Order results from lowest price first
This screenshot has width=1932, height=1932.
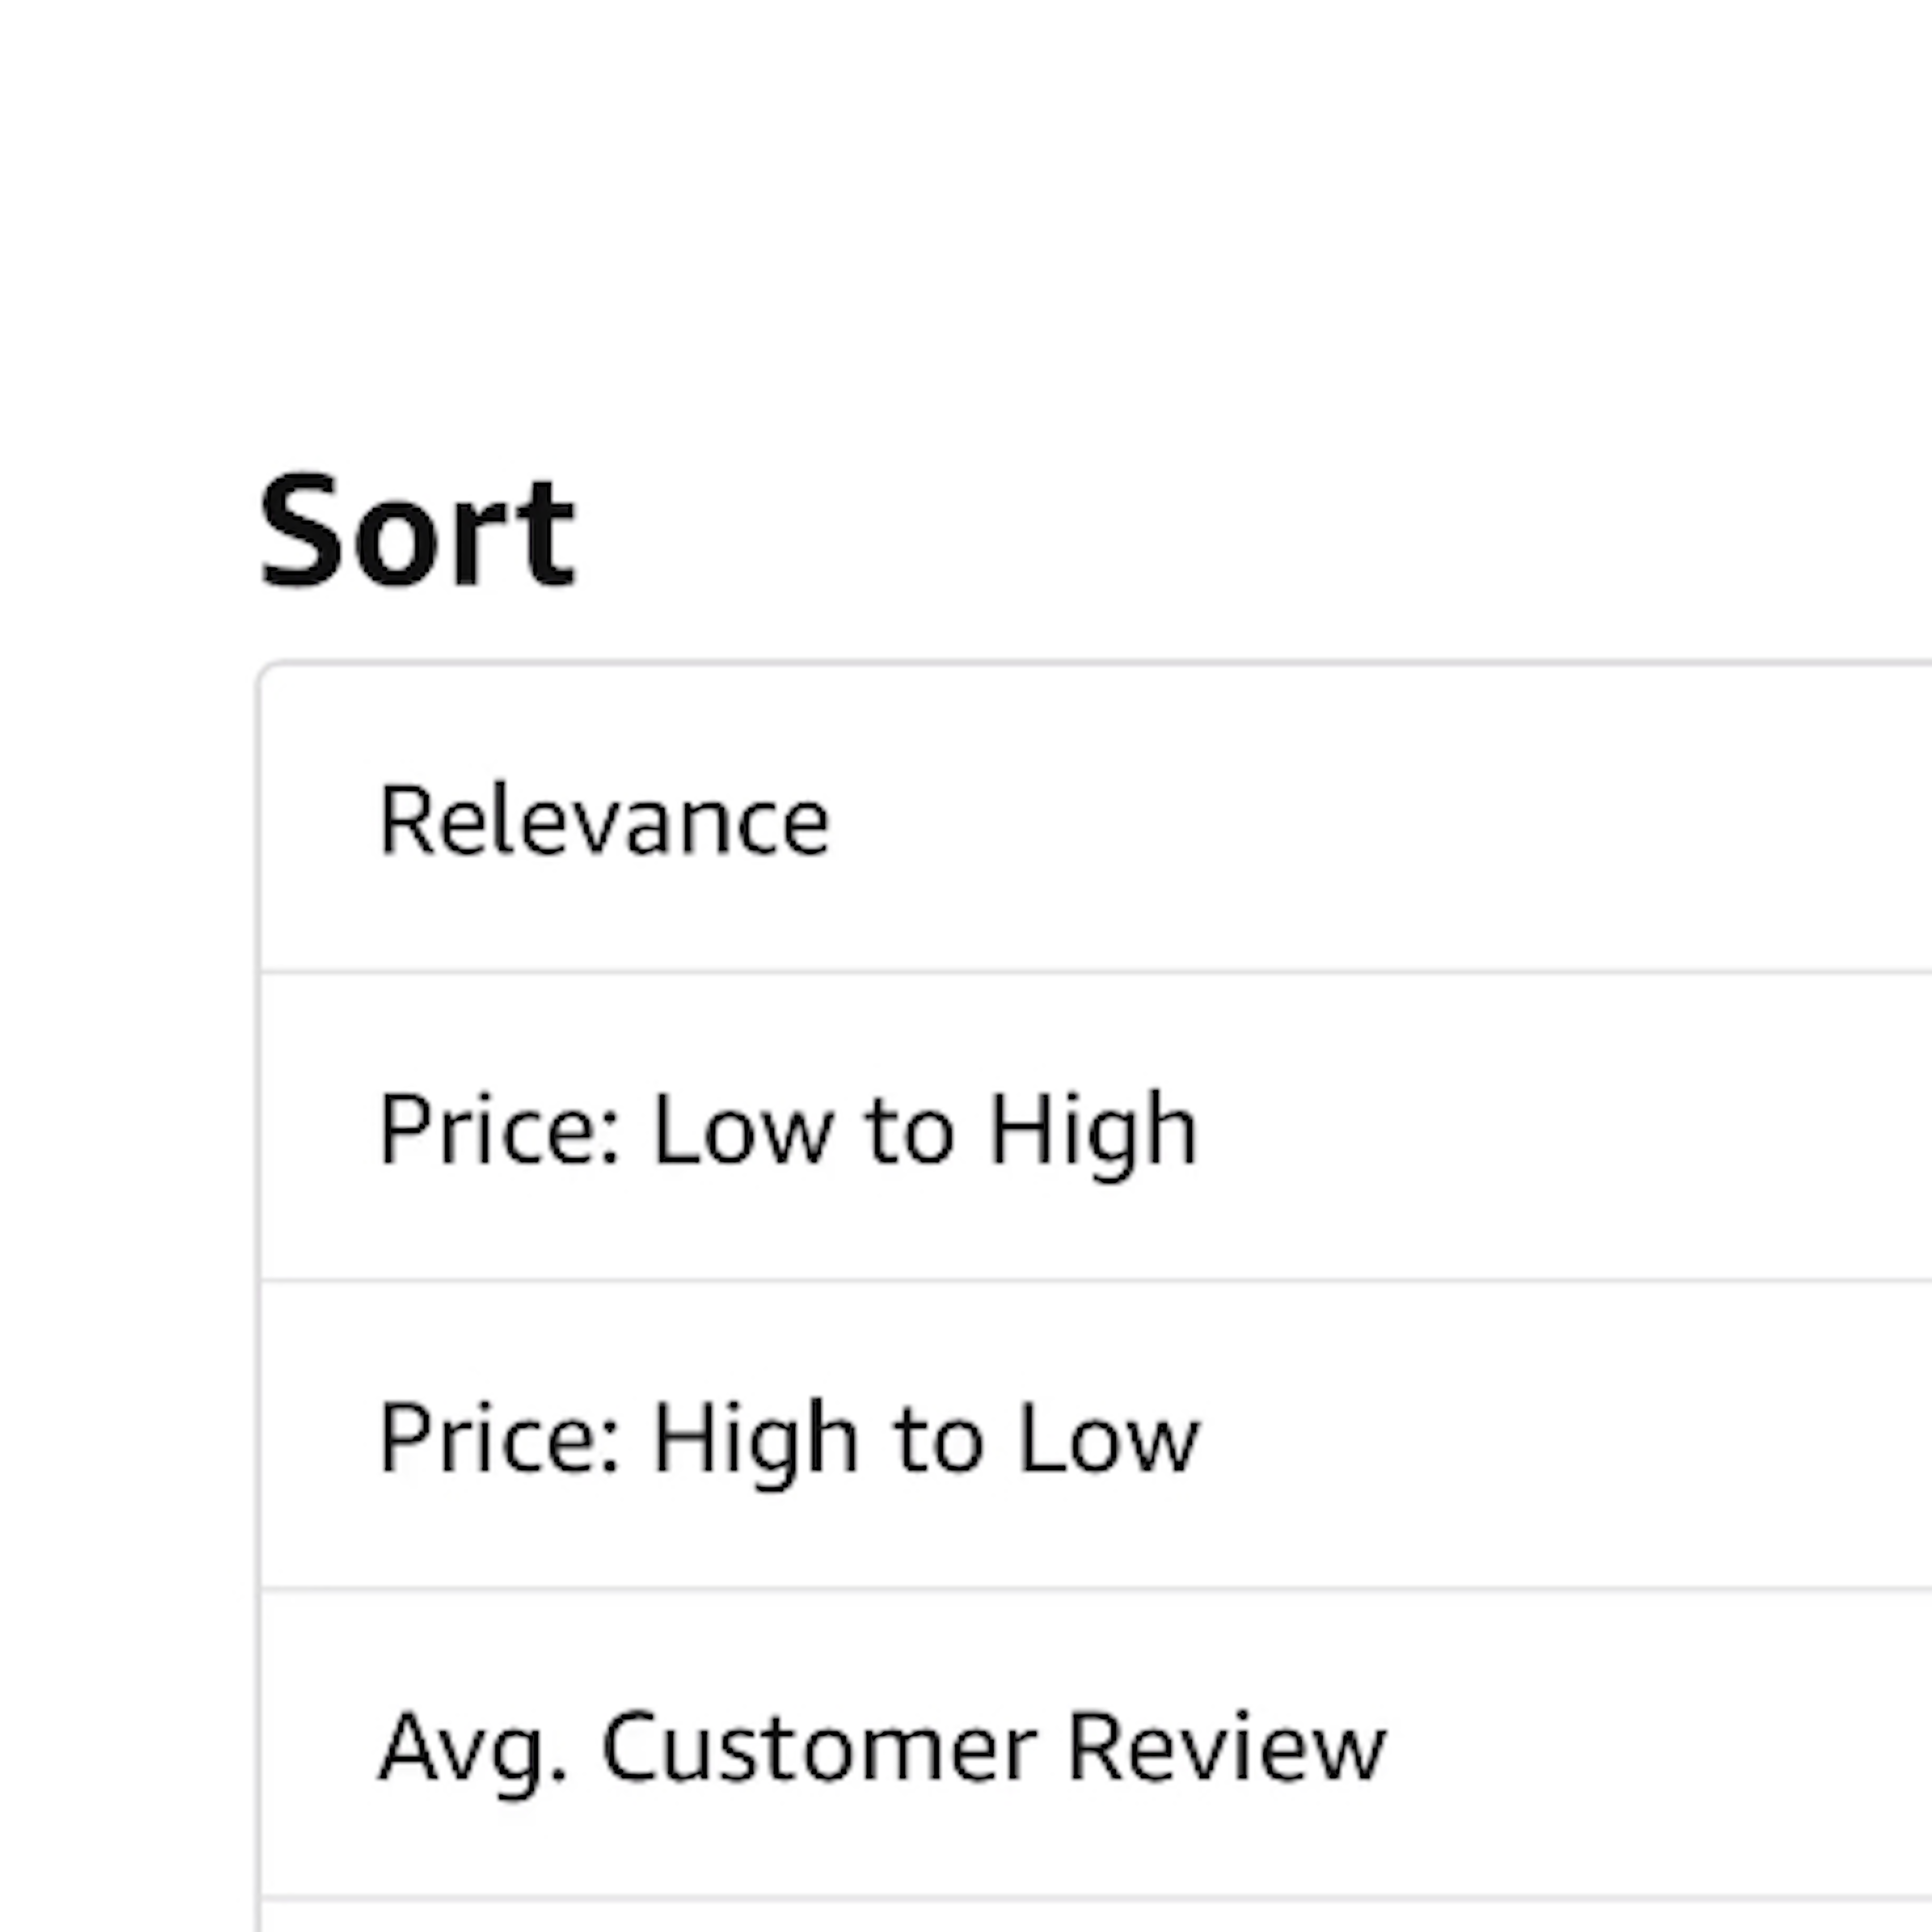click(788, 1129)
